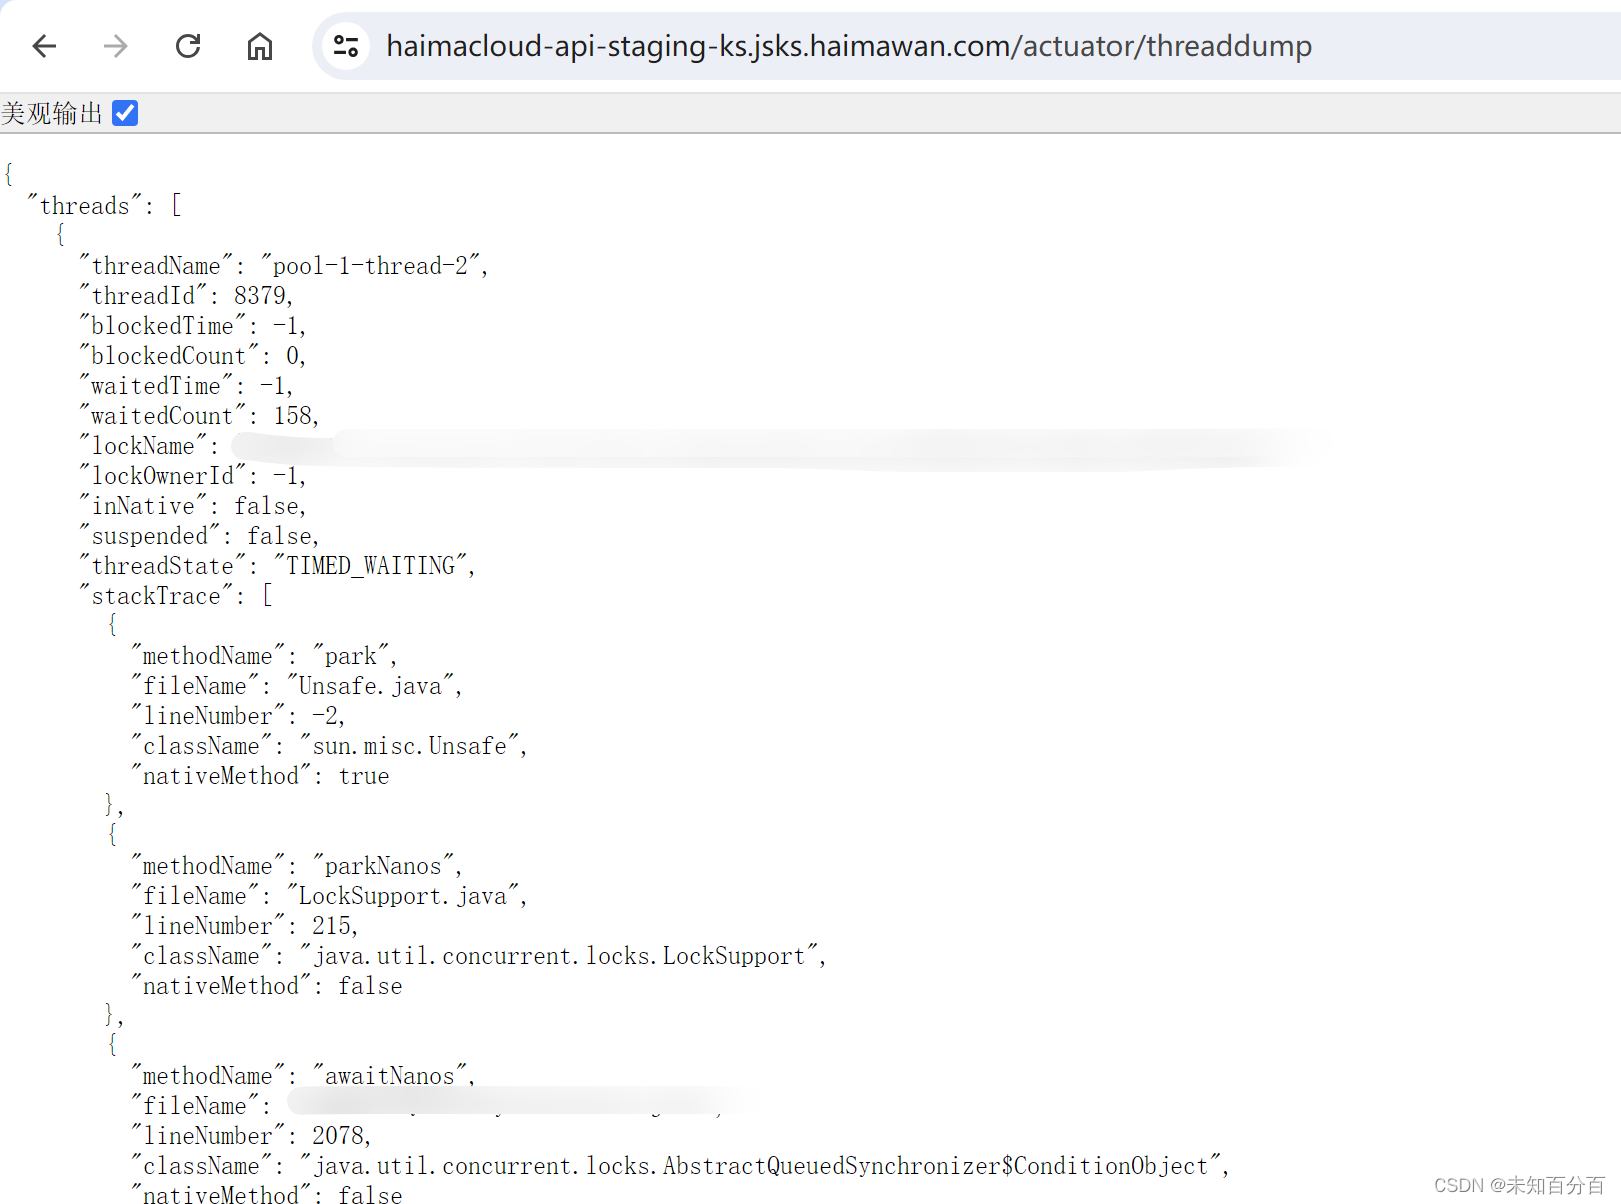Select fileName value "Unsafe.java"
Viewport: 1621px width, 1204px height.
(x=371, y=686)
